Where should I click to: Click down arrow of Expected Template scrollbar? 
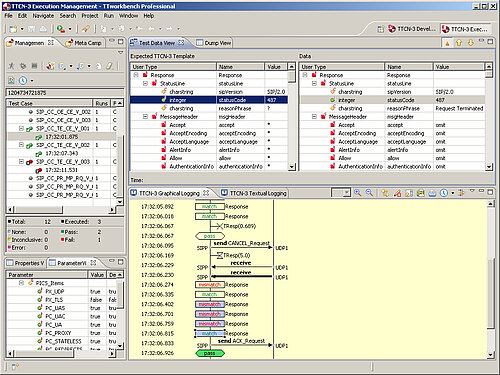click(x=291, y=167)
